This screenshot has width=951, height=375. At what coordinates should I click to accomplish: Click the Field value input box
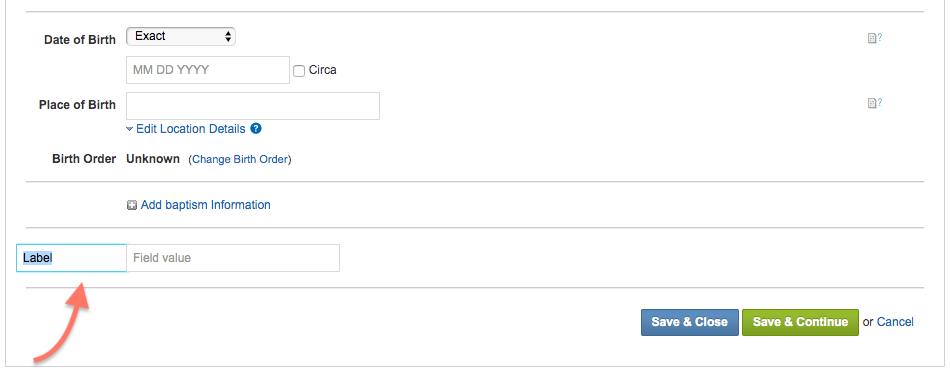[x=233, y=258]
